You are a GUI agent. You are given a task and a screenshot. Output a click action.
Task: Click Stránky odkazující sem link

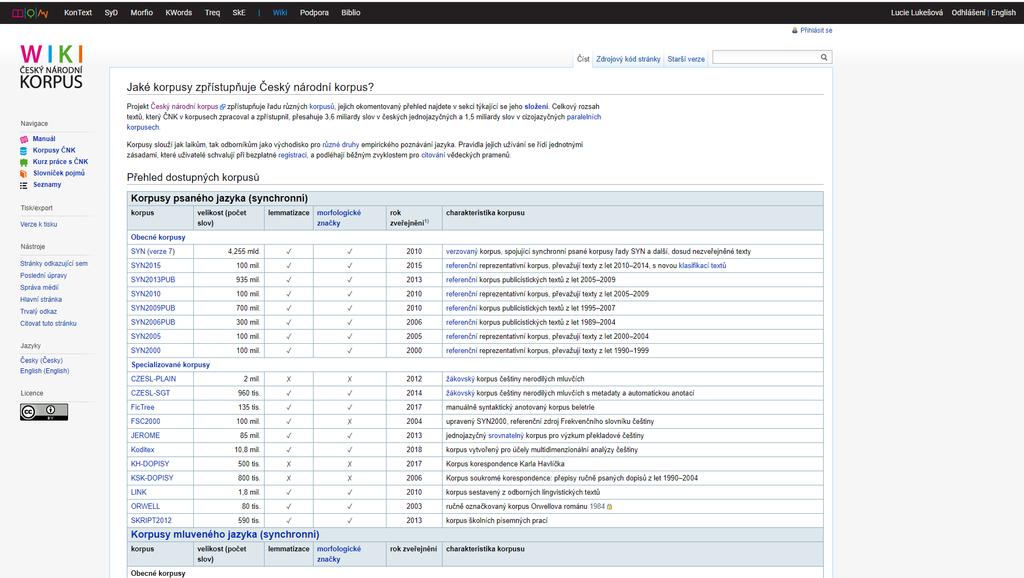(54, 264)
